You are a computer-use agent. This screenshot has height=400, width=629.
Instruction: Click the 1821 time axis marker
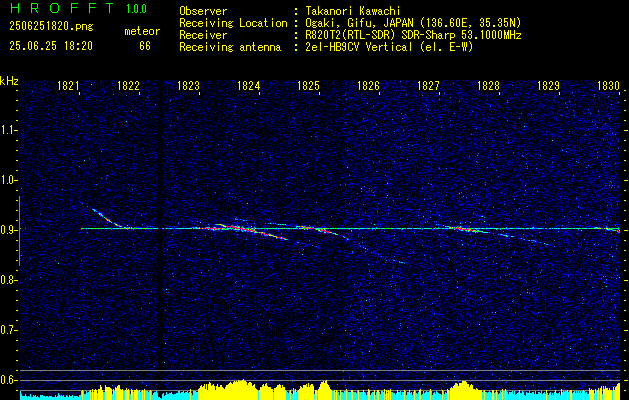pos(69,86)
